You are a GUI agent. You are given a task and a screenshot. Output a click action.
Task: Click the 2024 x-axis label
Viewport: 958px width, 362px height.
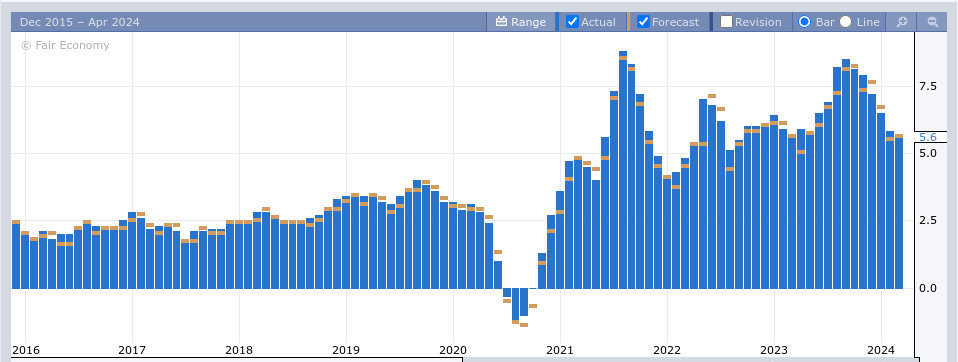(x=881, y=350)
